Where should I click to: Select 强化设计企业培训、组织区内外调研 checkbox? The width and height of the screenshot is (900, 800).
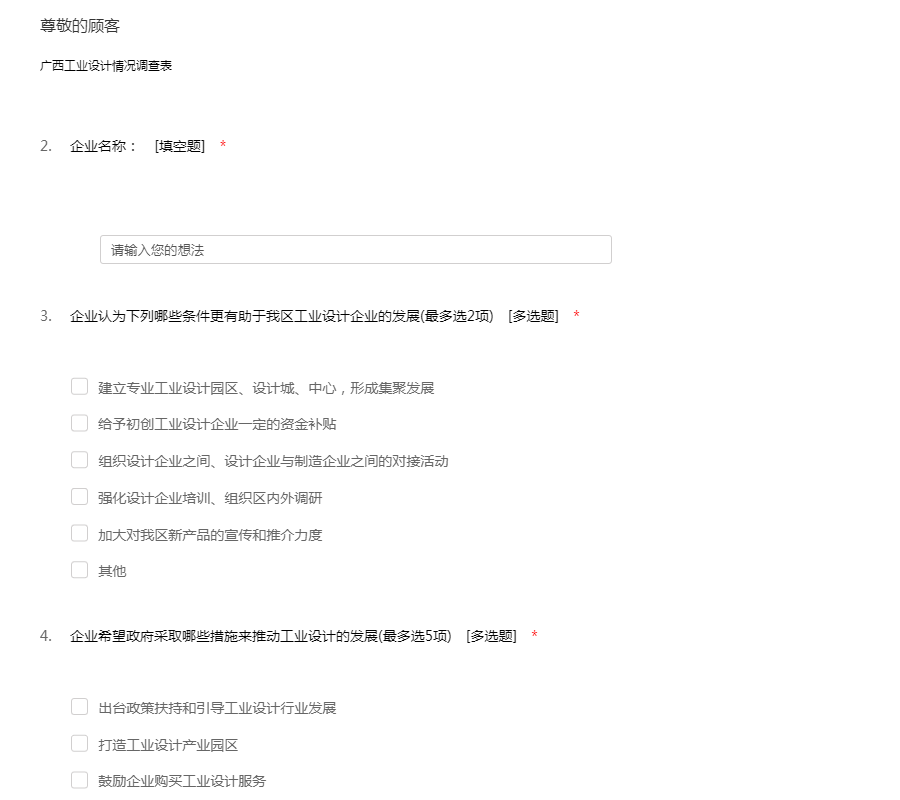79,496
